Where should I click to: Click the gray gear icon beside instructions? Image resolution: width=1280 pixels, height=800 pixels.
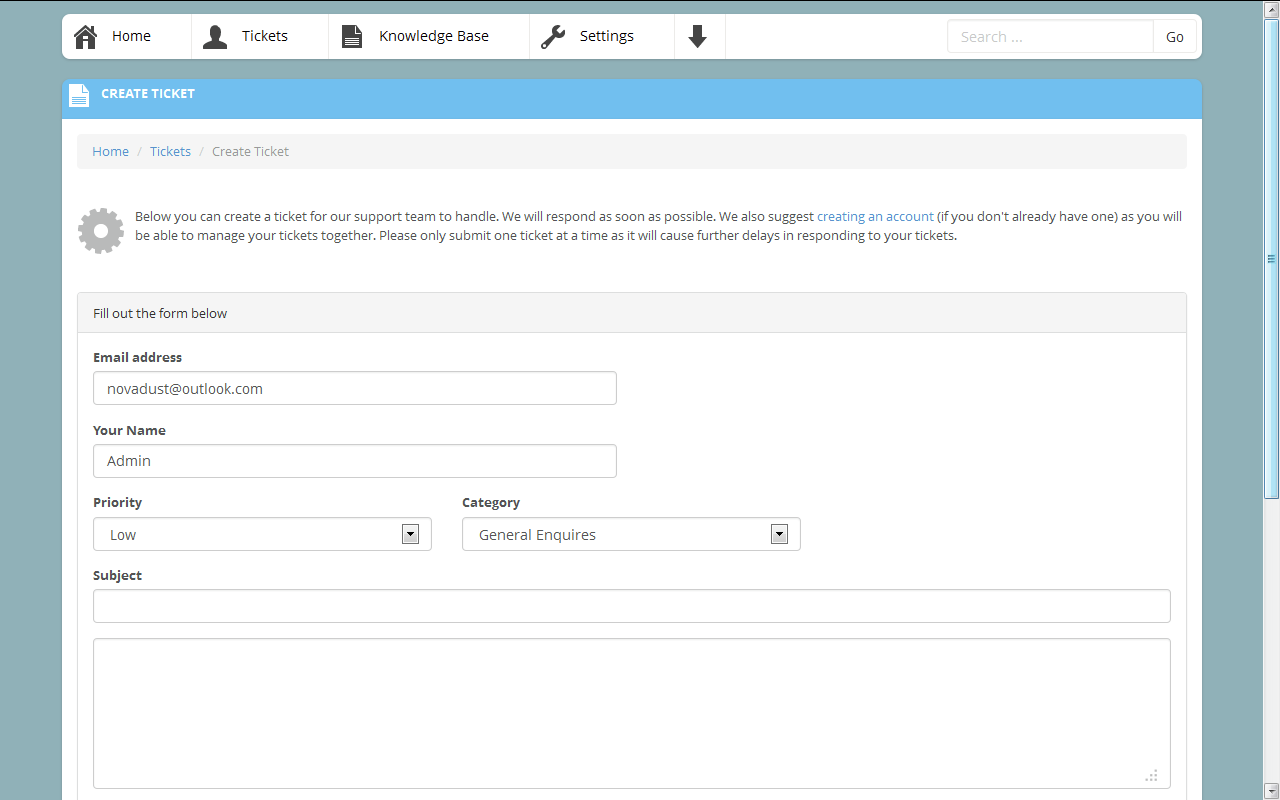[101, 231]
